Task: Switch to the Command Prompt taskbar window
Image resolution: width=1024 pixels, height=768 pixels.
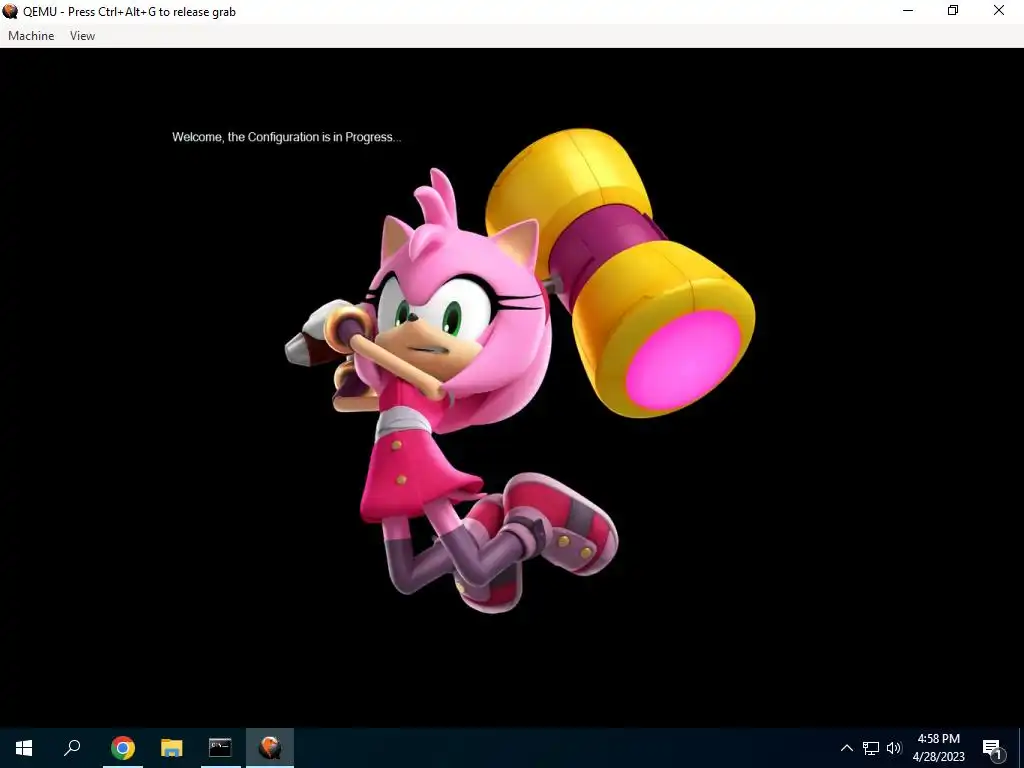Action: (x=220, y=748)
